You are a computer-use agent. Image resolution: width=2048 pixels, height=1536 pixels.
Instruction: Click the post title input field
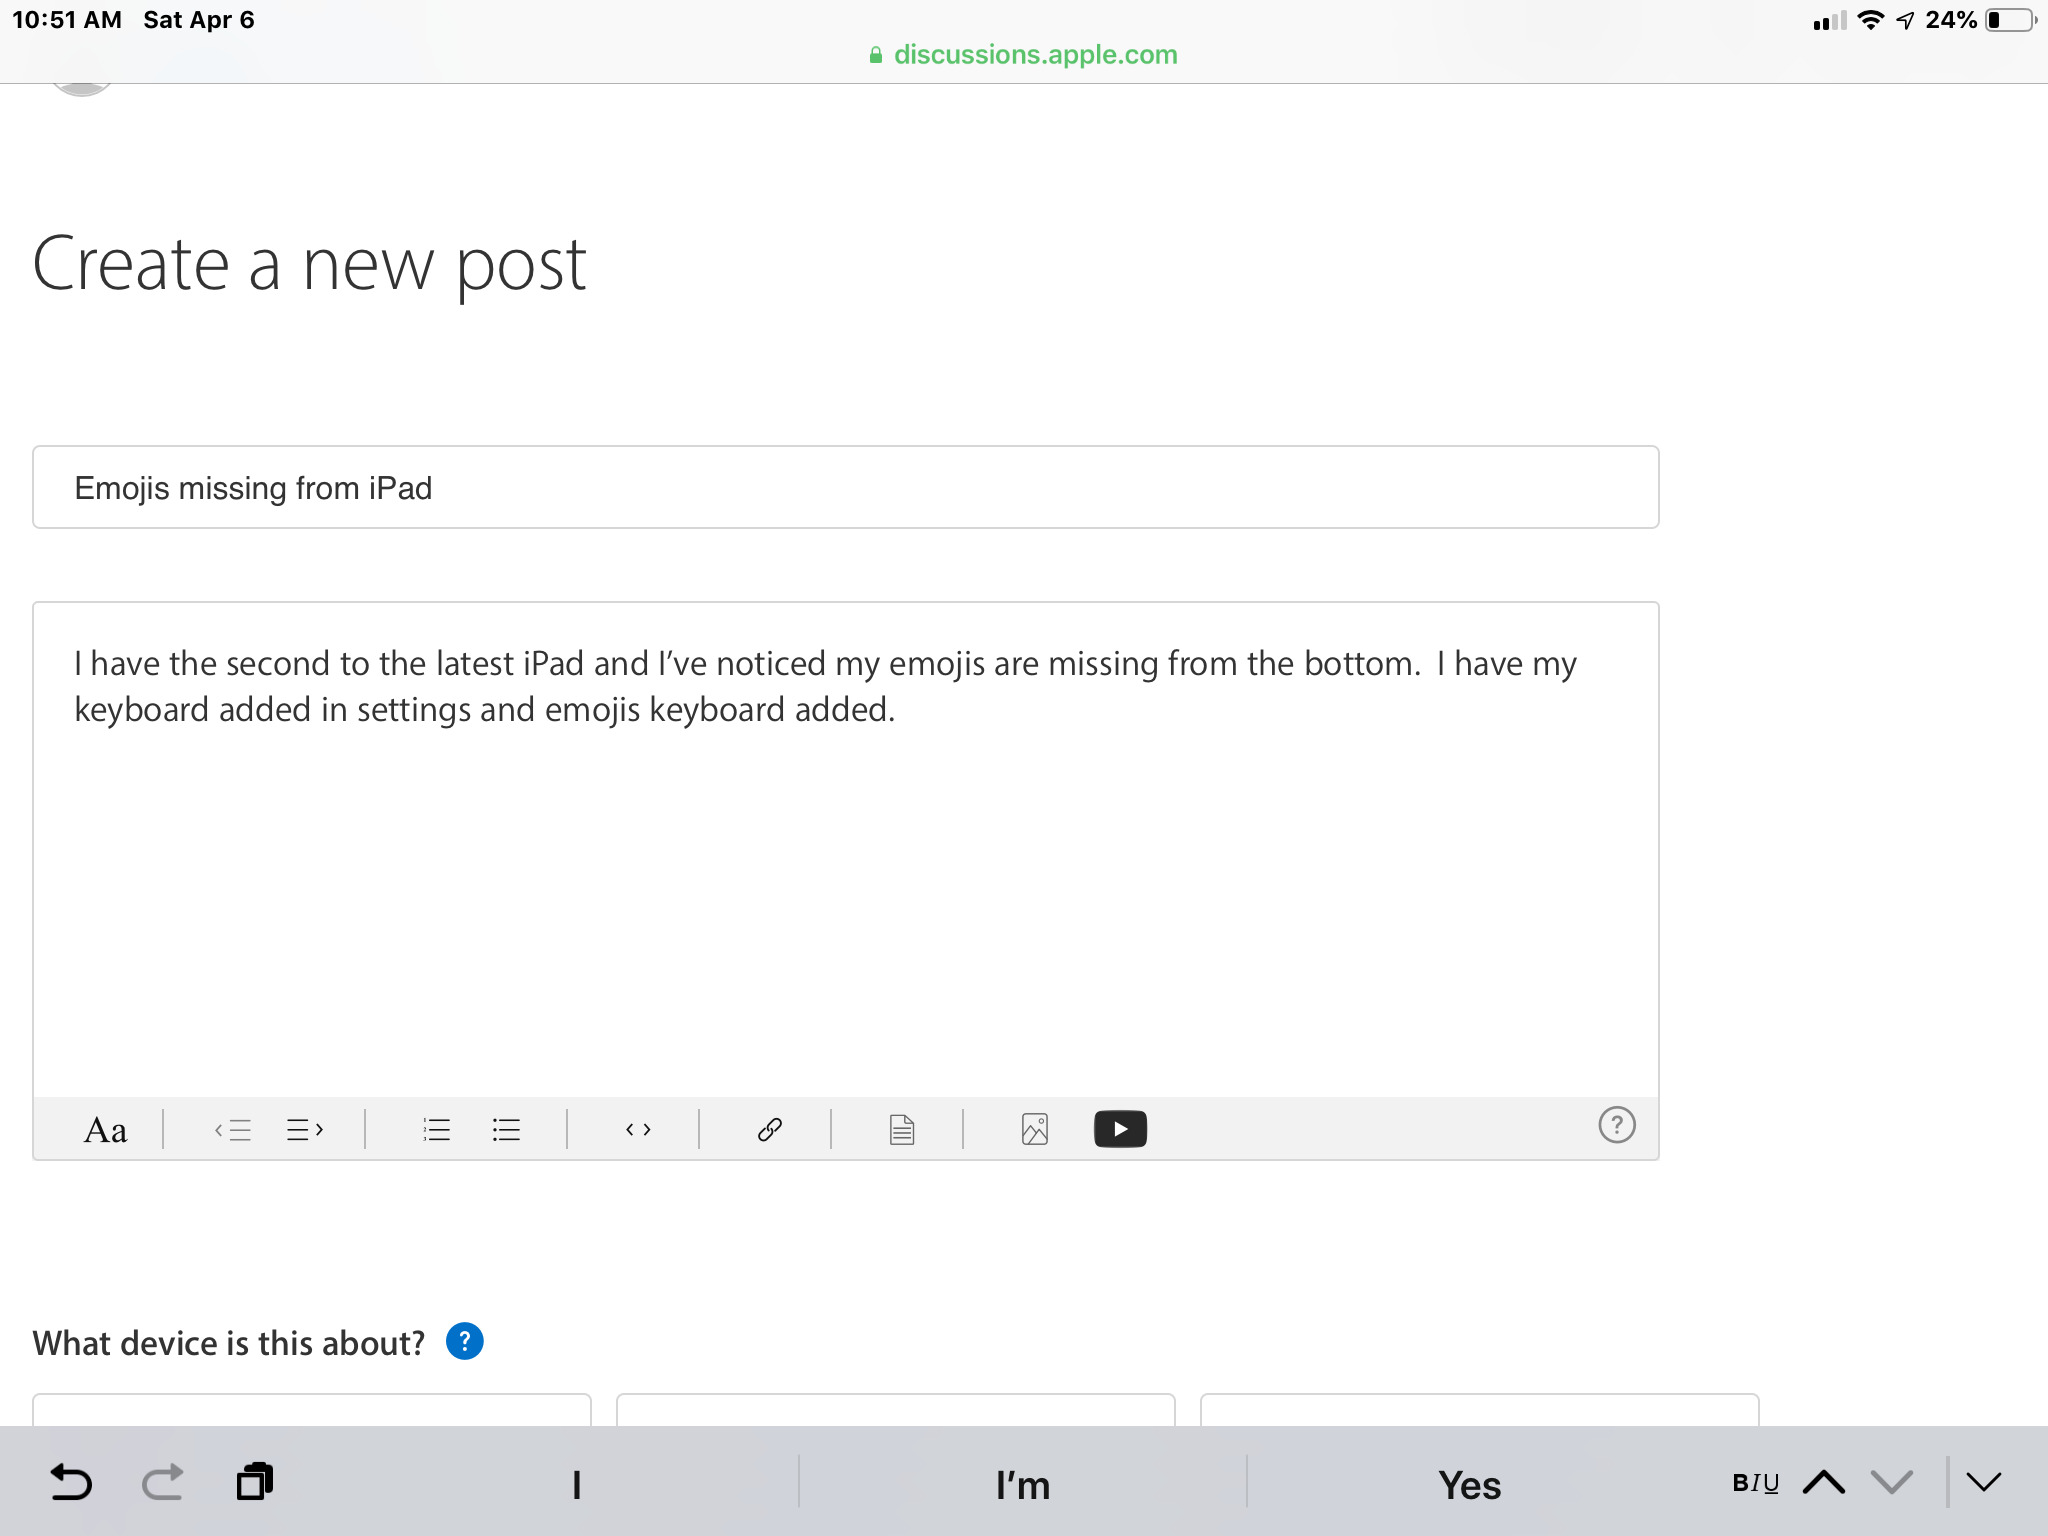[845, 488]
